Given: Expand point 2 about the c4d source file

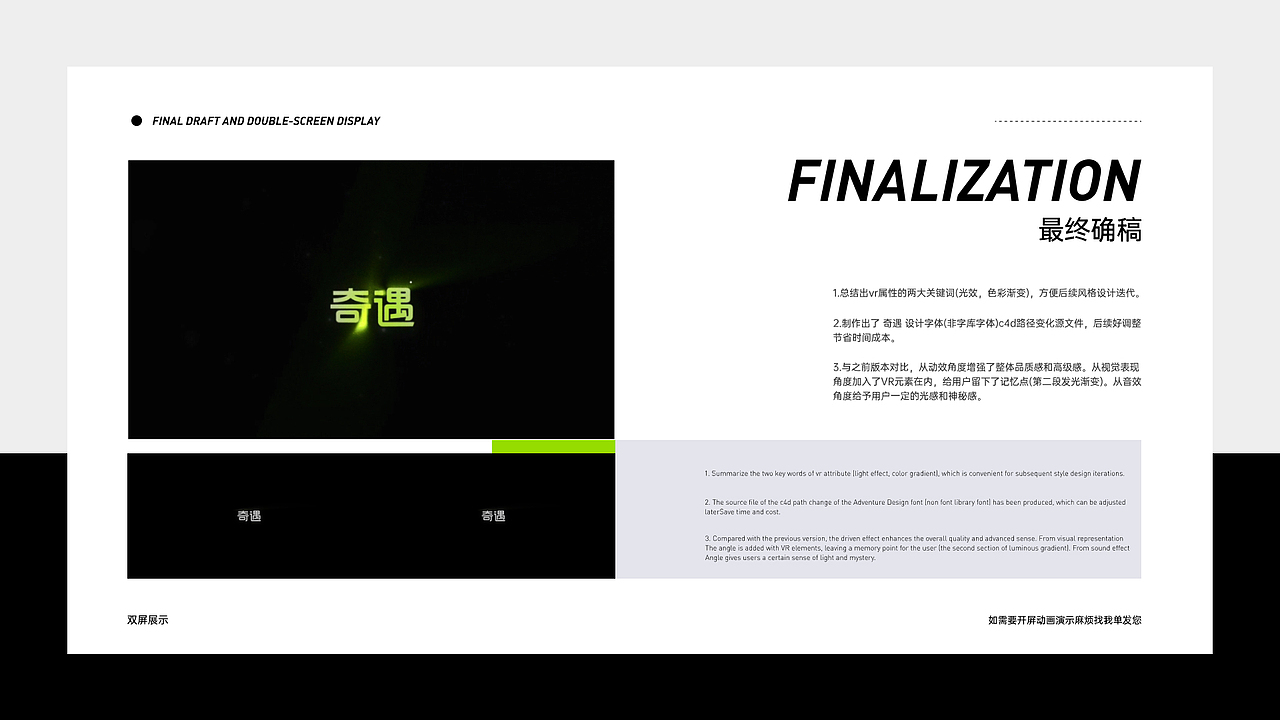Looking at the screenshot, I should pyautogui.click(x=986, y=330).
